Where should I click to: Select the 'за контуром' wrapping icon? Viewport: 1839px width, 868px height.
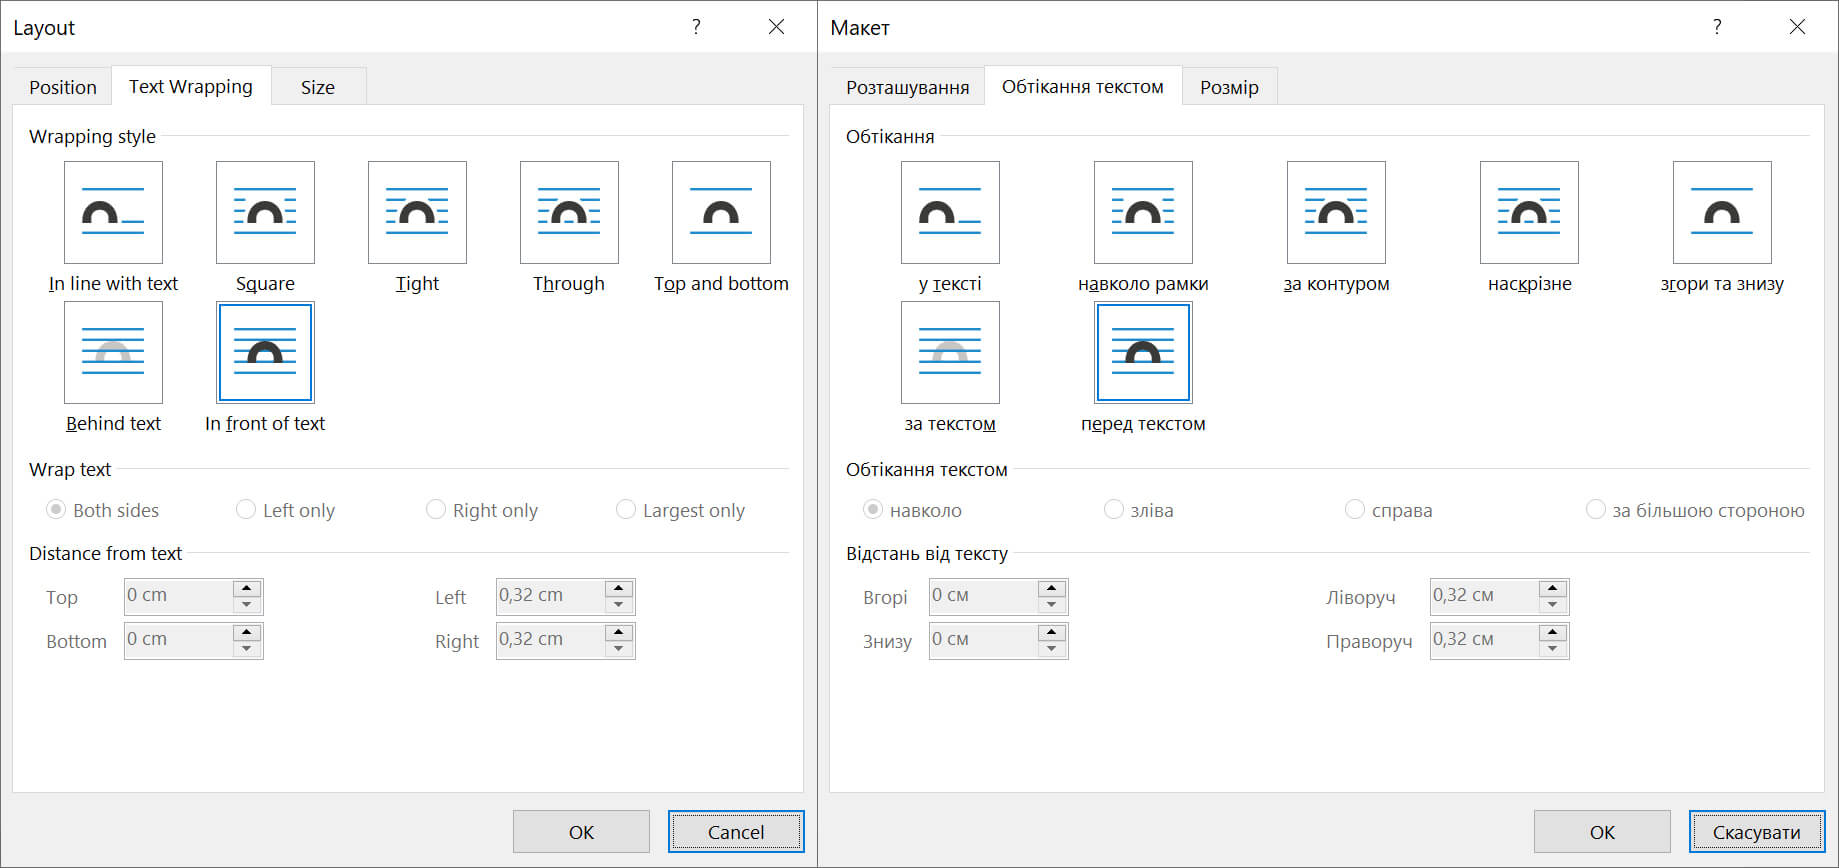[x=1336, y=212]
